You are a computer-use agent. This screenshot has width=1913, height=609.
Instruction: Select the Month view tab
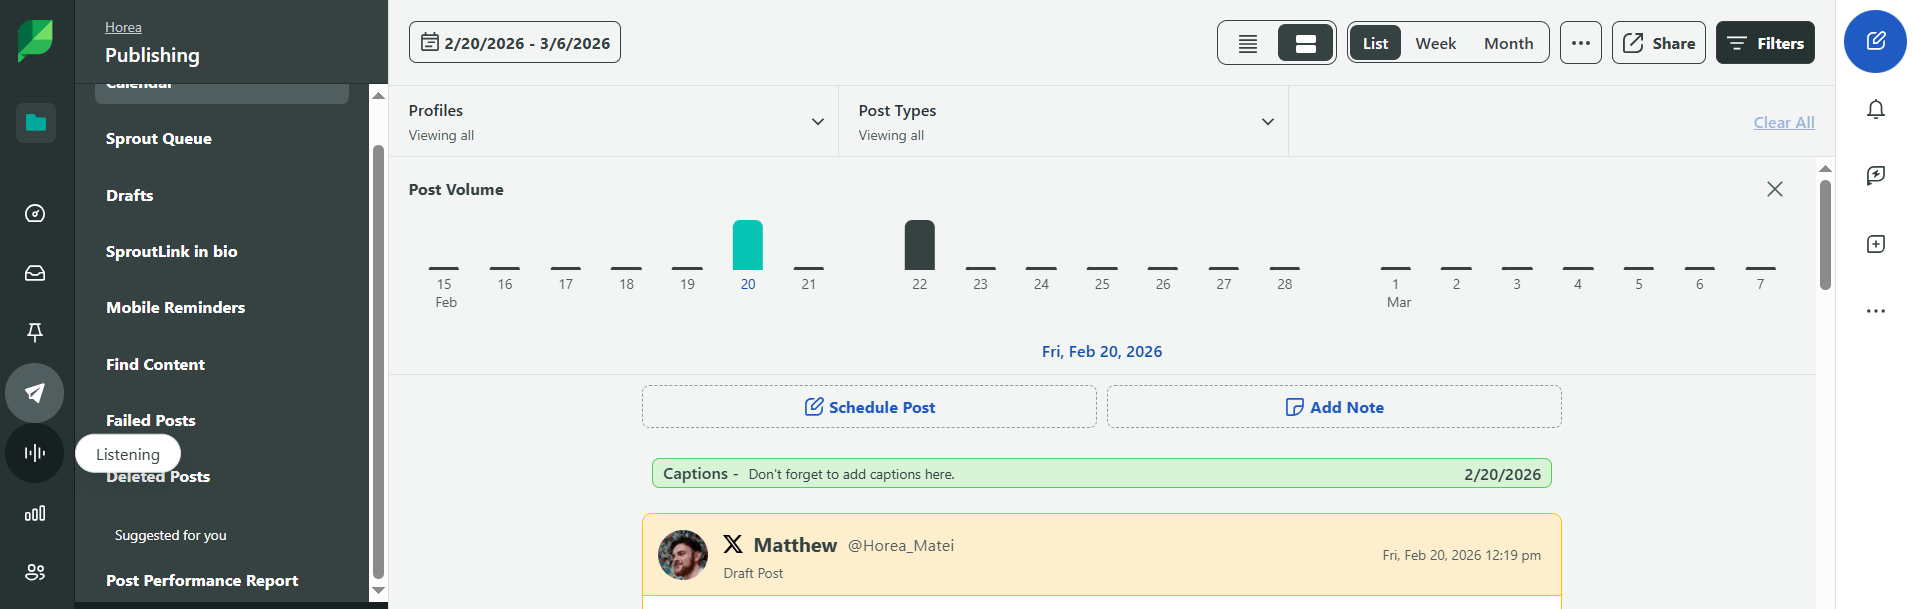pyautogui.click(x=1509, y=43)
